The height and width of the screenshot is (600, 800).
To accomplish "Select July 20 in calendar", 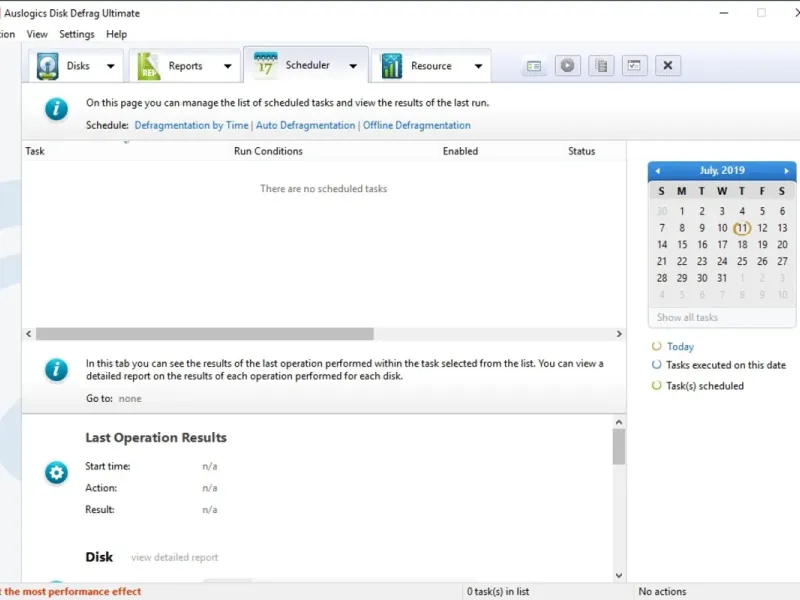I will click(x=782, y=245).
